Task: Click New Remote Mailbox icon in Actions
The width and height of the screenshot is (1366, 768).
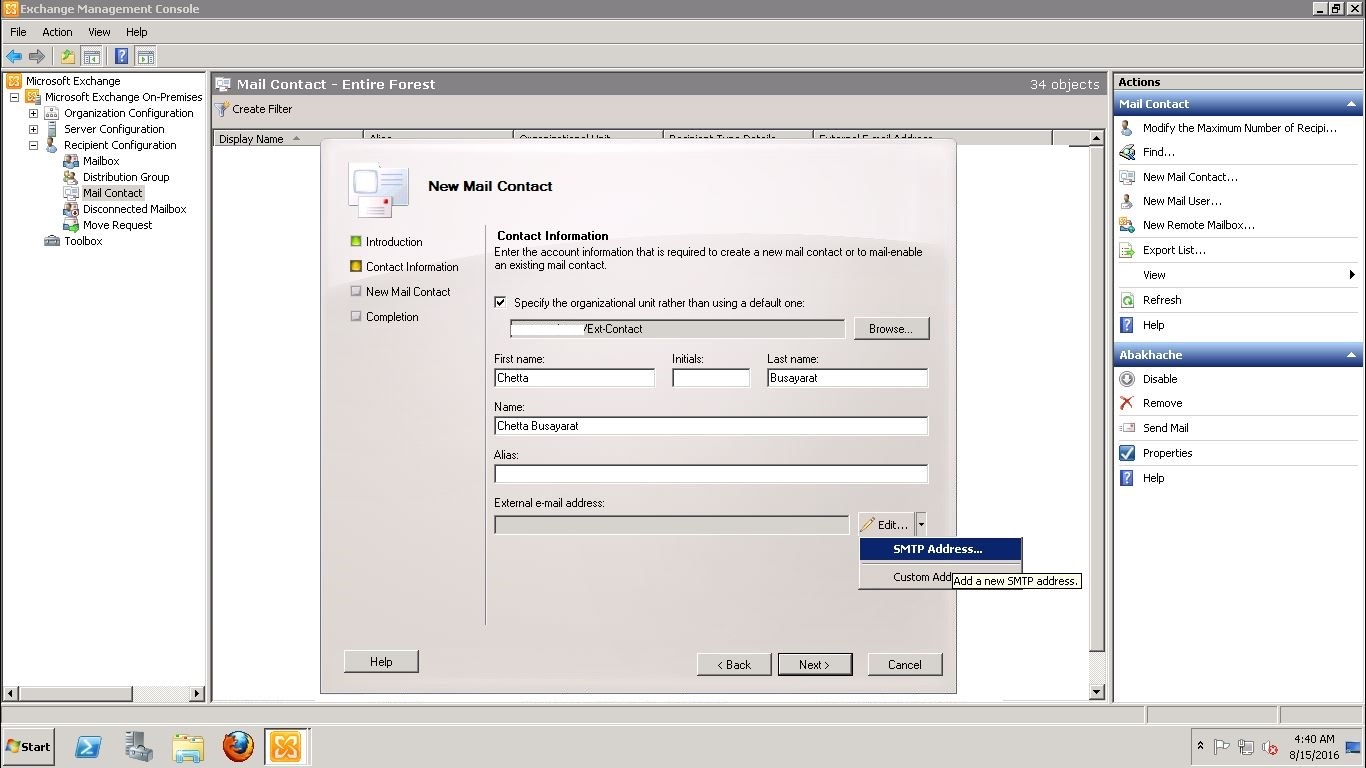Action: coord(1127,225)
